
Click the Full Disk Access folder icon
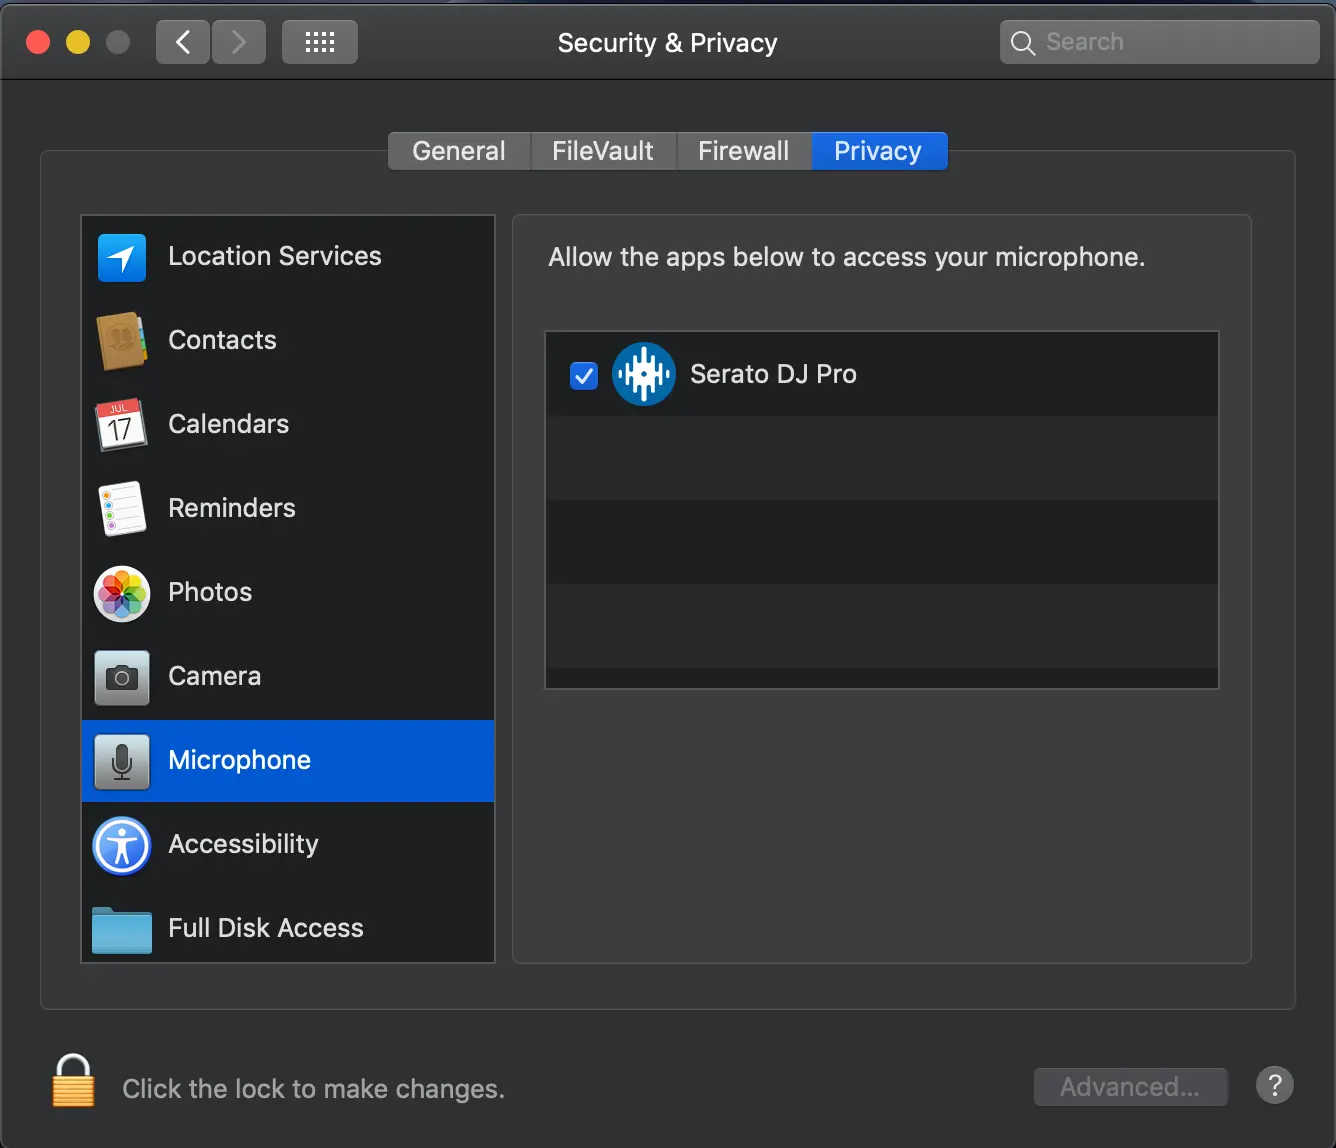click(122, 929)
